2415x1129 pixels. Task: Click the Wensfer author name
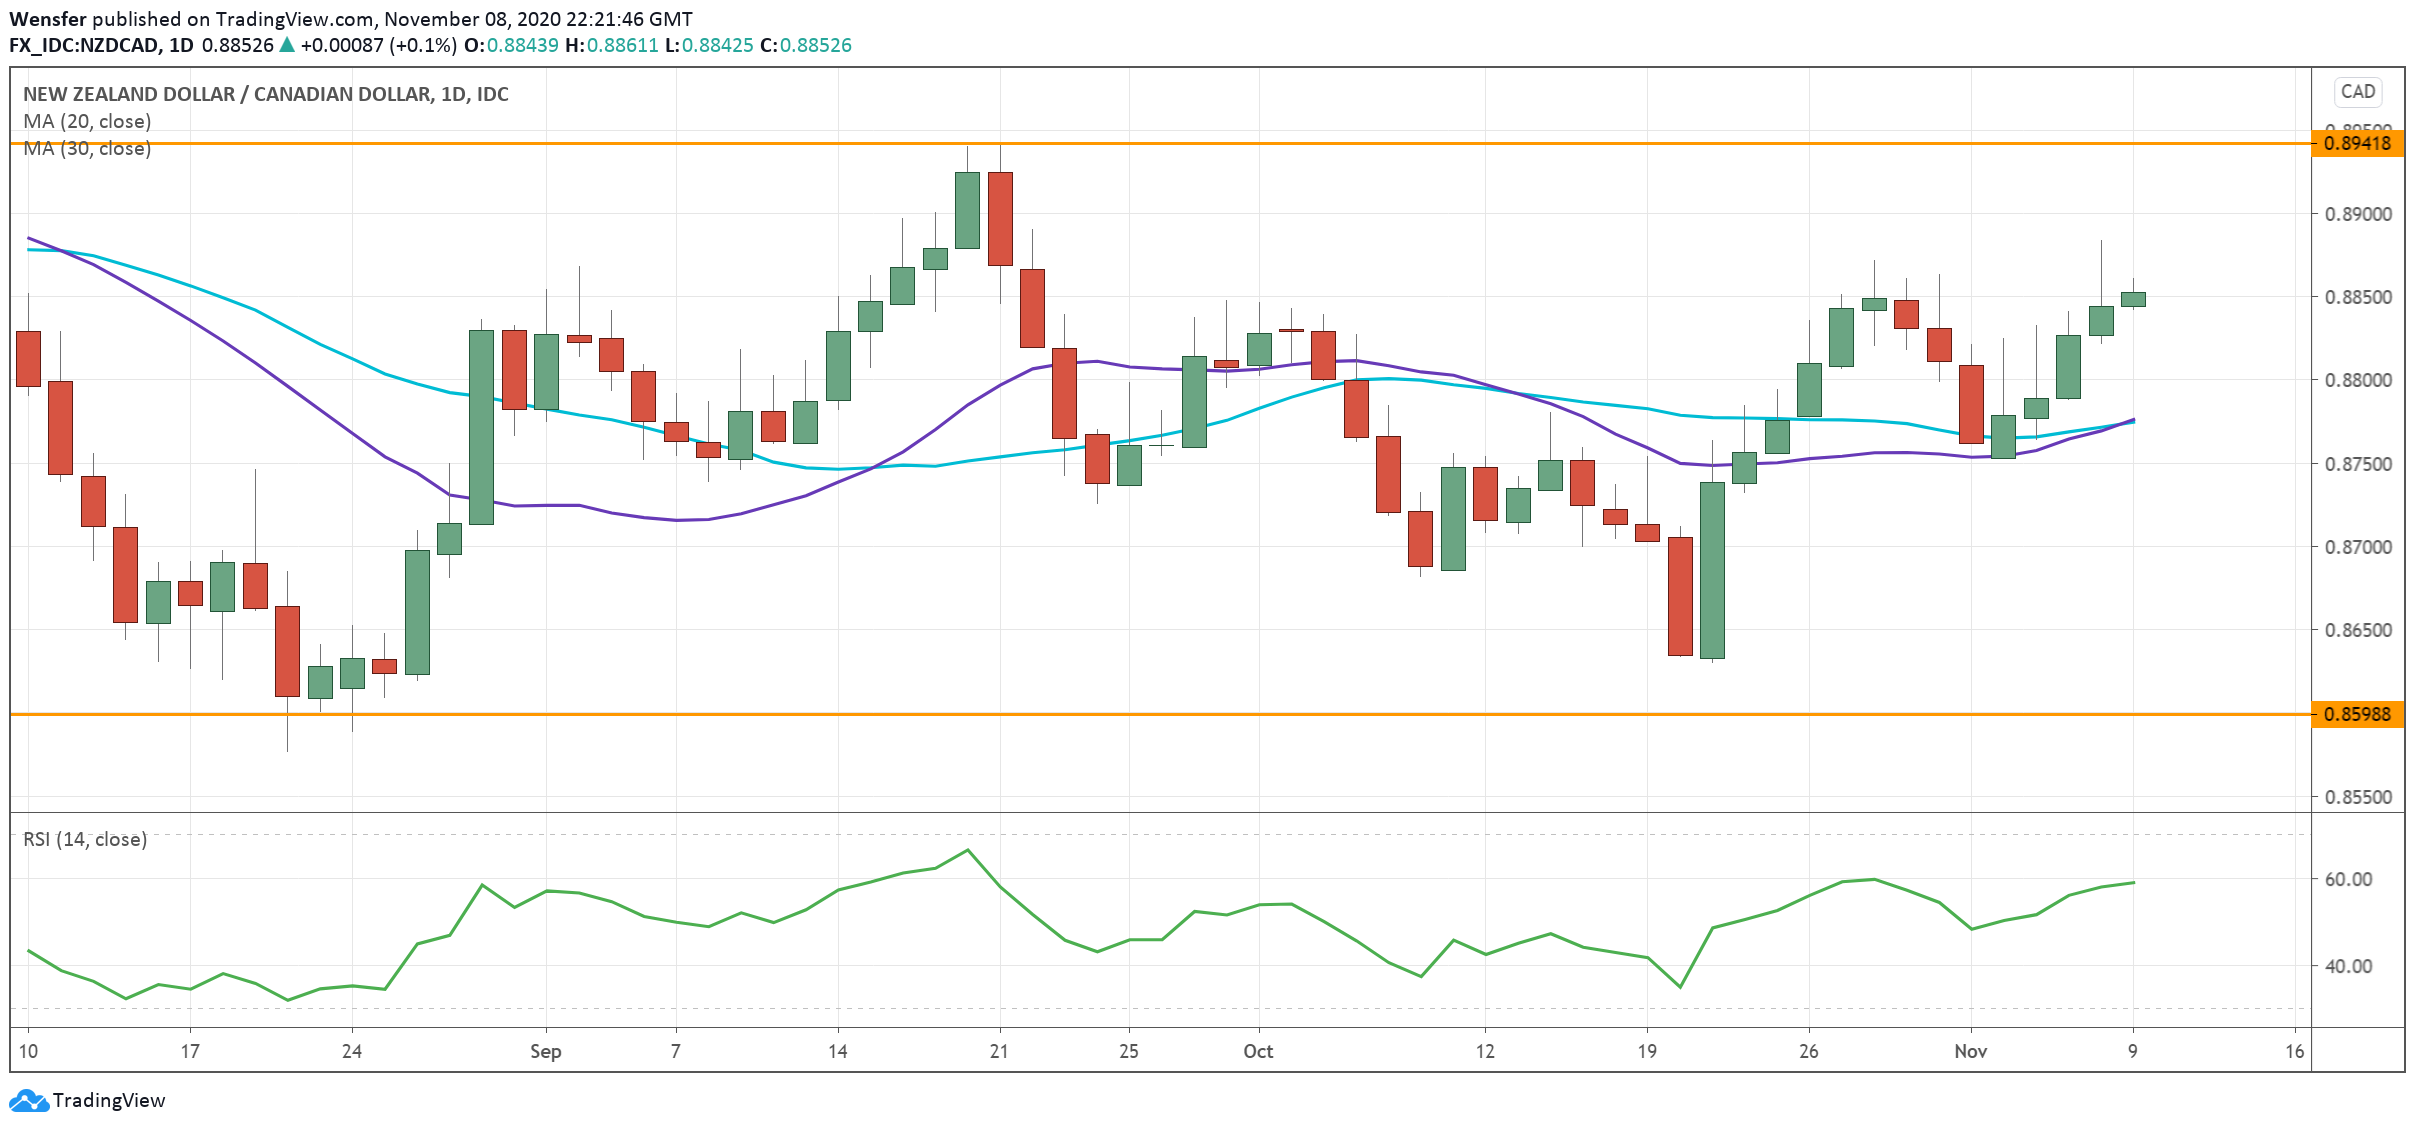coord(47,19)
